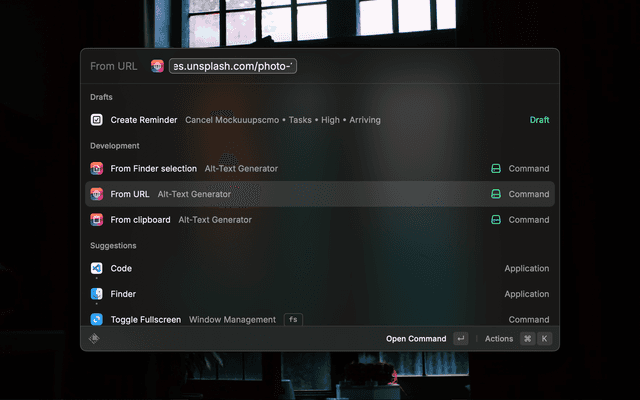Screen dimensions: 640x400
Task: Click the Toggle Fullscreen command icon
Action: tap(97, 319)
